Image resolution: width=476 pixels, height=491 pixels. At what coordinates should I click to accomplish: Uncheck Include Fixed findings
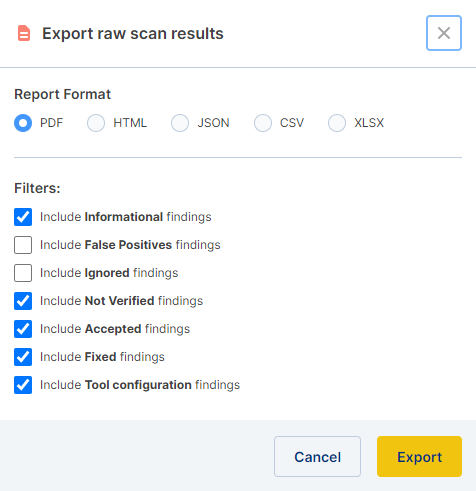click(x=23, y=357)
